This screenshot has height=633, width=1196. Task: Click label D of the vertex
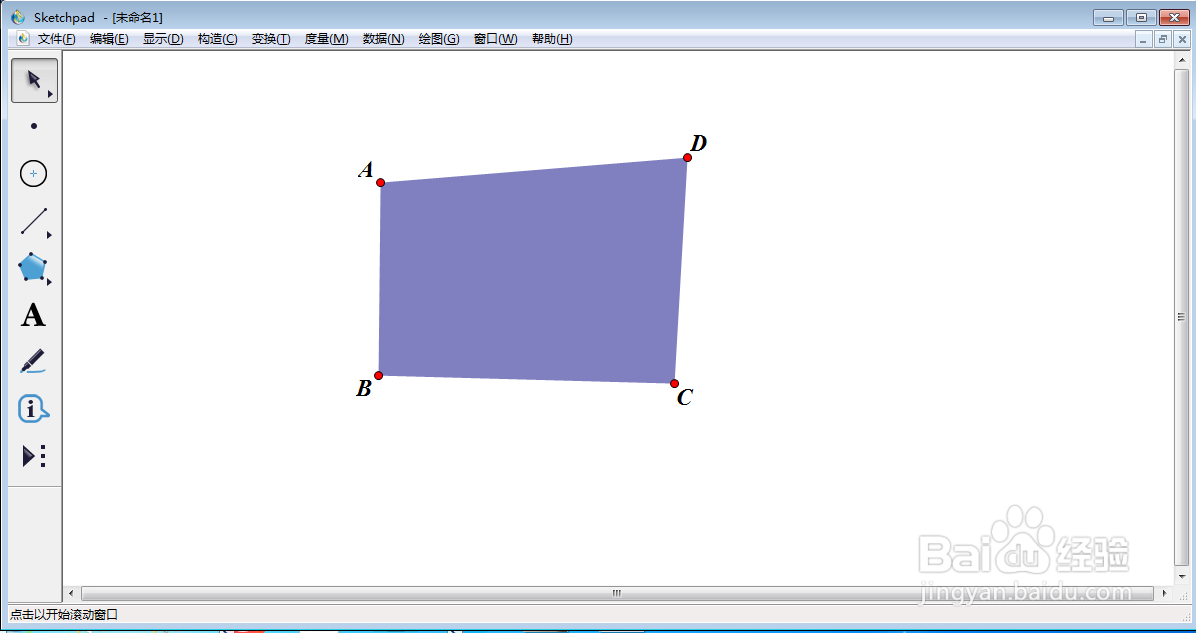coord(699,143)
